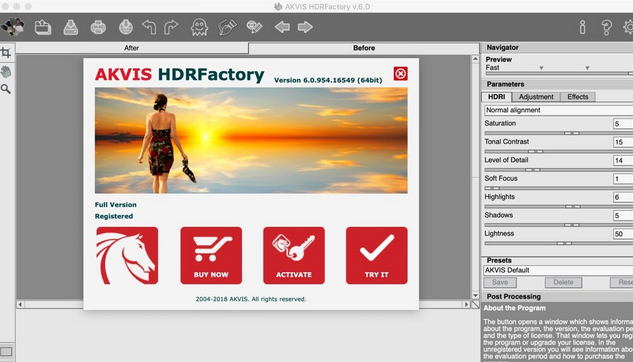Image resolution: width=633 pixels, height=362 pixels.
Task: Click the Lightness value field
Action: point(623,234)
